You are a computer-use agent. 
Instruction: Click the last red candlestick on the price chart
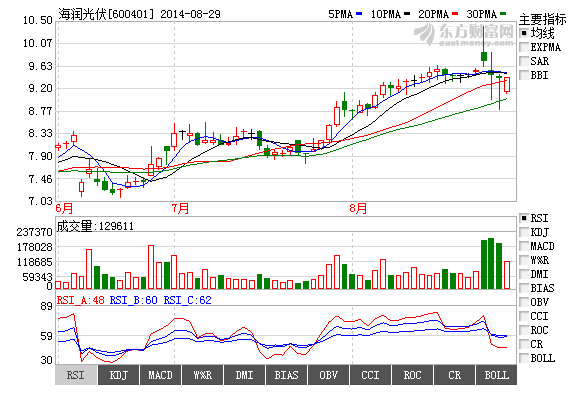pos(507,84)
